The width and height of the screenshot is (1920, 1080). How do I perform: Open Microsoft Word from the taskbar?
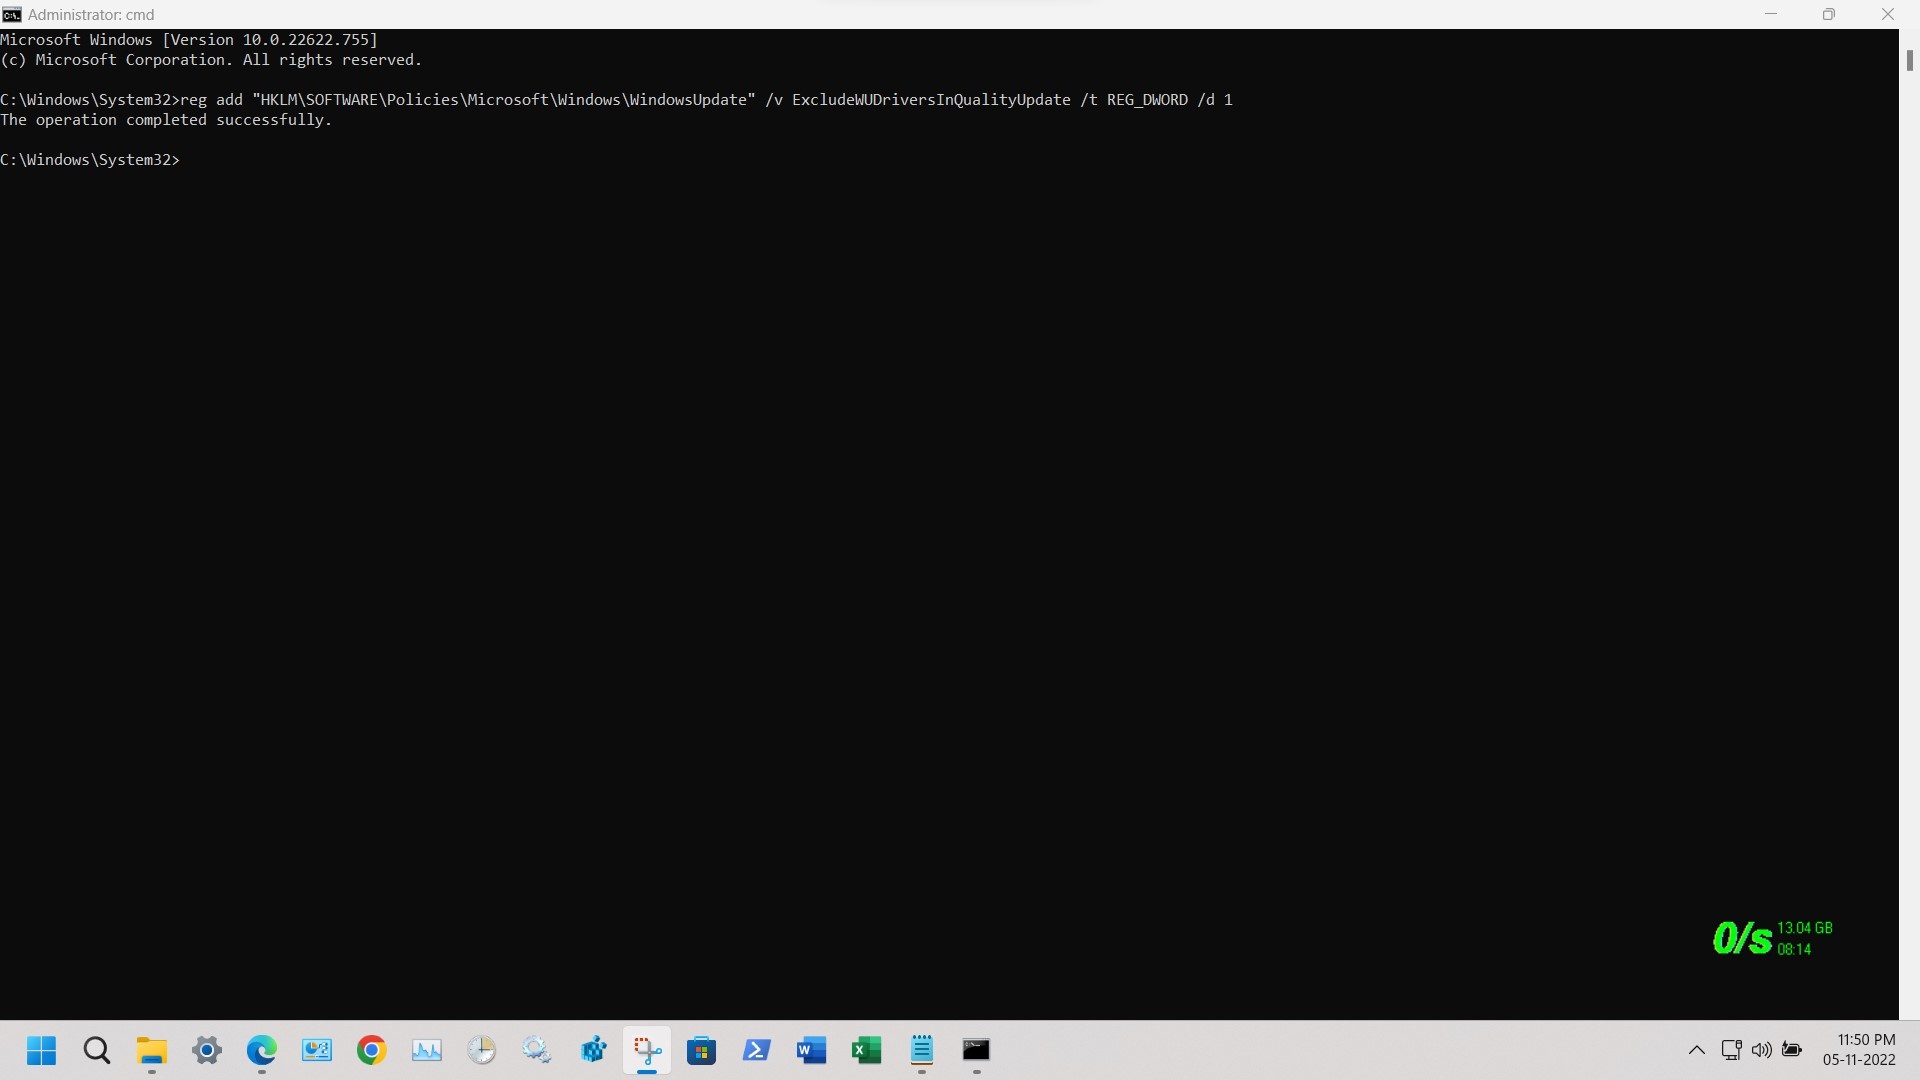tap(812, 1050)
